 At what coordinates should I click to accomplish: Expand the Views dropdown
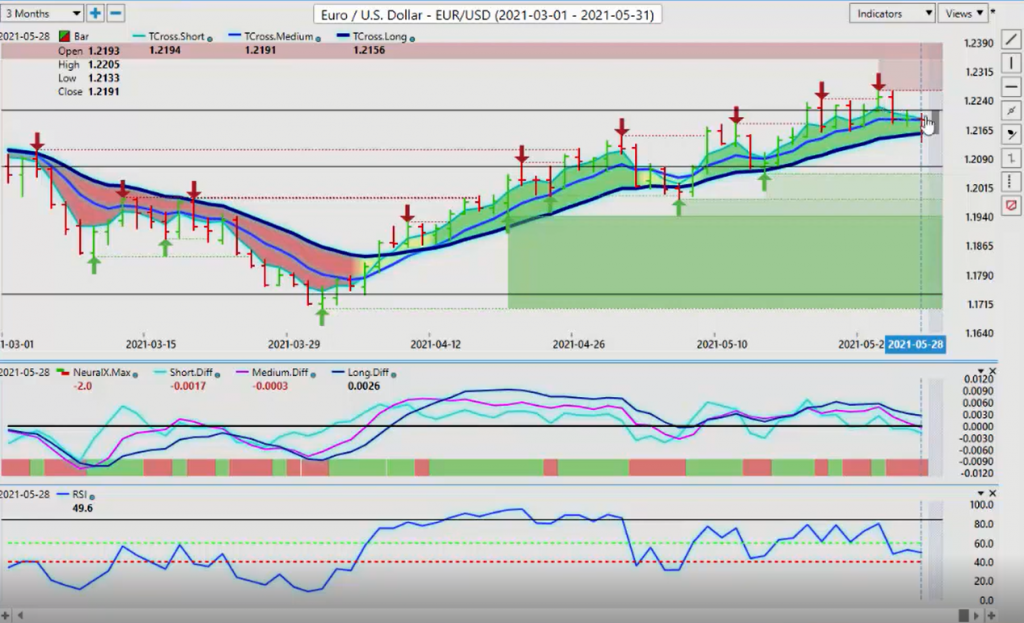pyautogui.click(x=965, y=13)
